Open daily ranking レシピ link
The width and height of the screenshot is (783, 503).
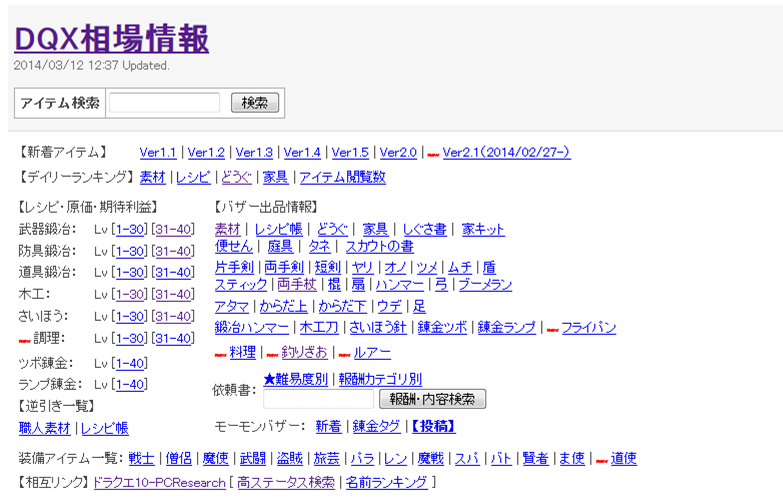[x=193, y=177]
